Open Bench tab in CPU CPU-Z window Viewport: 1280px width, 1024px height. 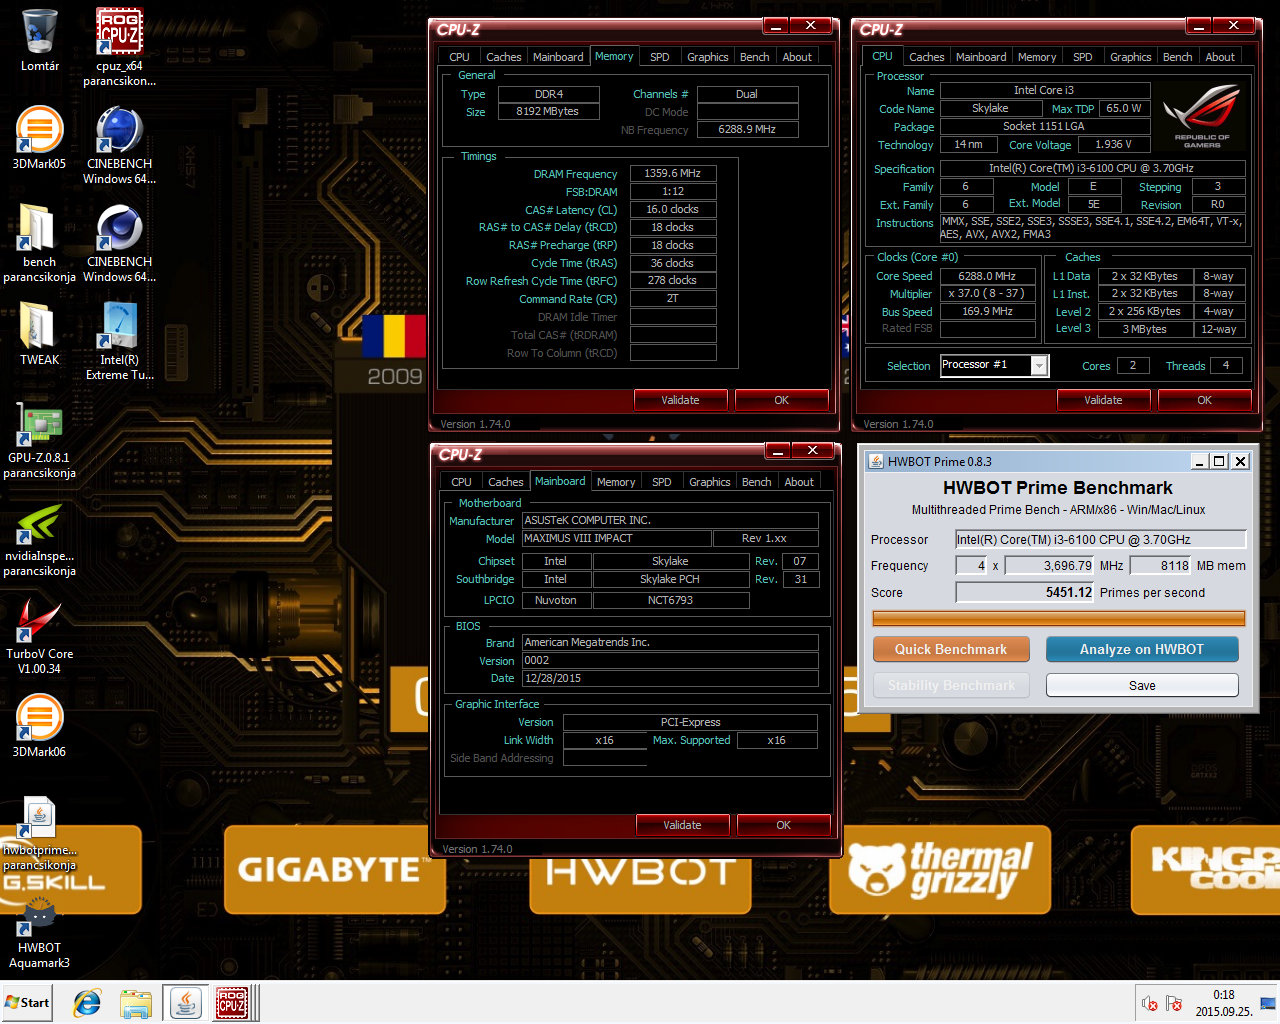1177,57
